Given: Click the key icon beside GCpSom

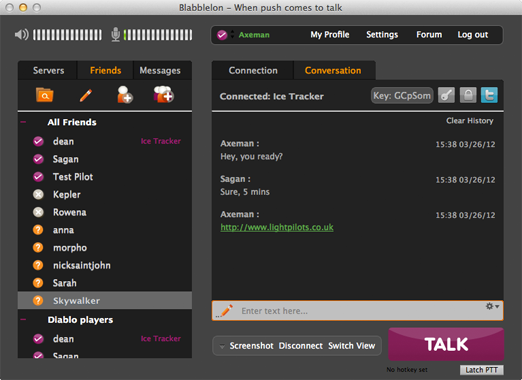Looking at the screenshot, I should (x=446, y=96).
